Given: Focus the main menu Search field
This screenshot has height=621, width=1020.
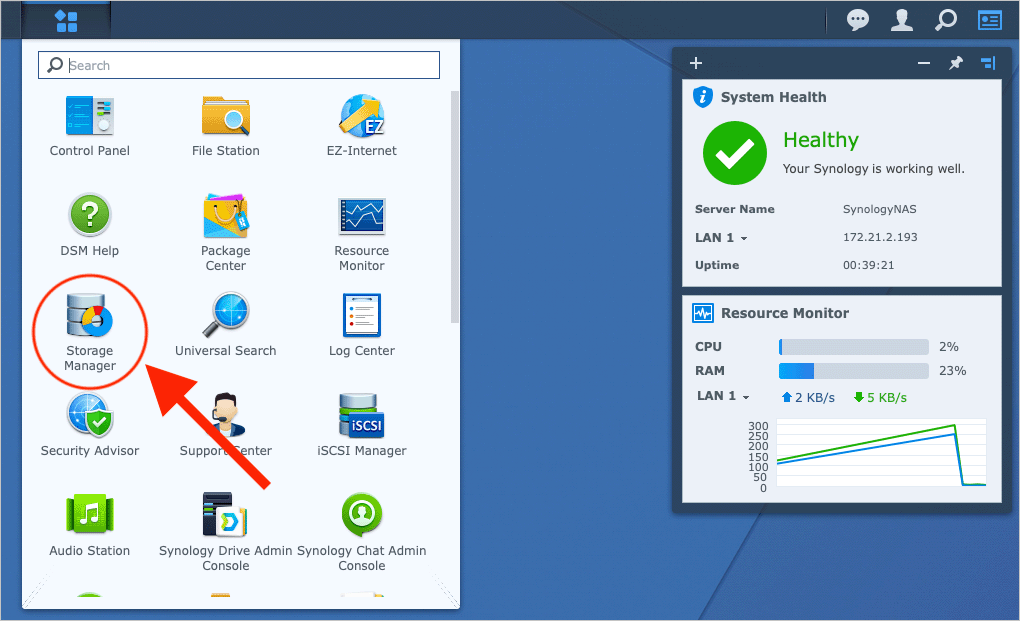Looking at the screenshot, I should coord(239,65).
